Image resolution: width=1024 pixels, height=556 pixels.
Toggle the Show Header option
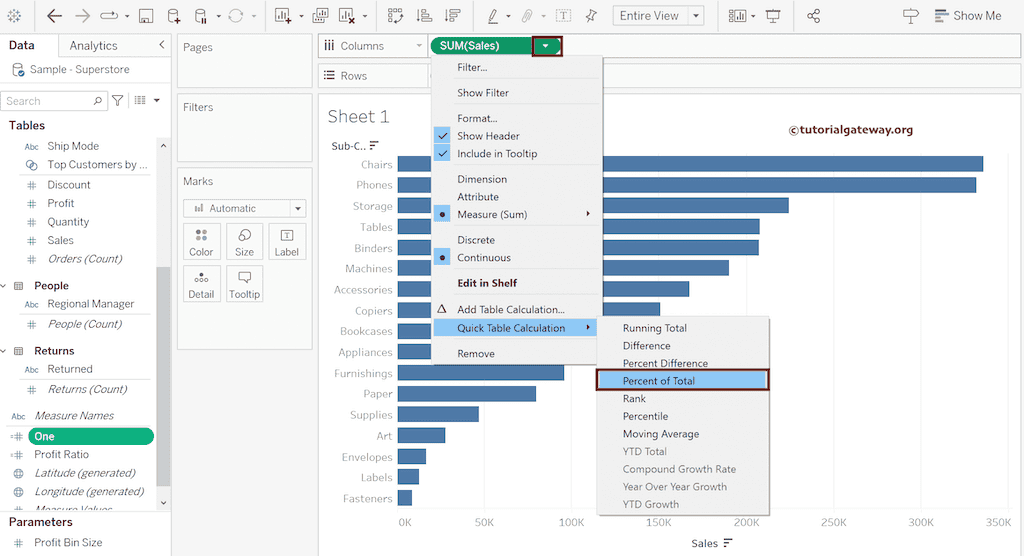pyautogui.click(x=488, y=136)
